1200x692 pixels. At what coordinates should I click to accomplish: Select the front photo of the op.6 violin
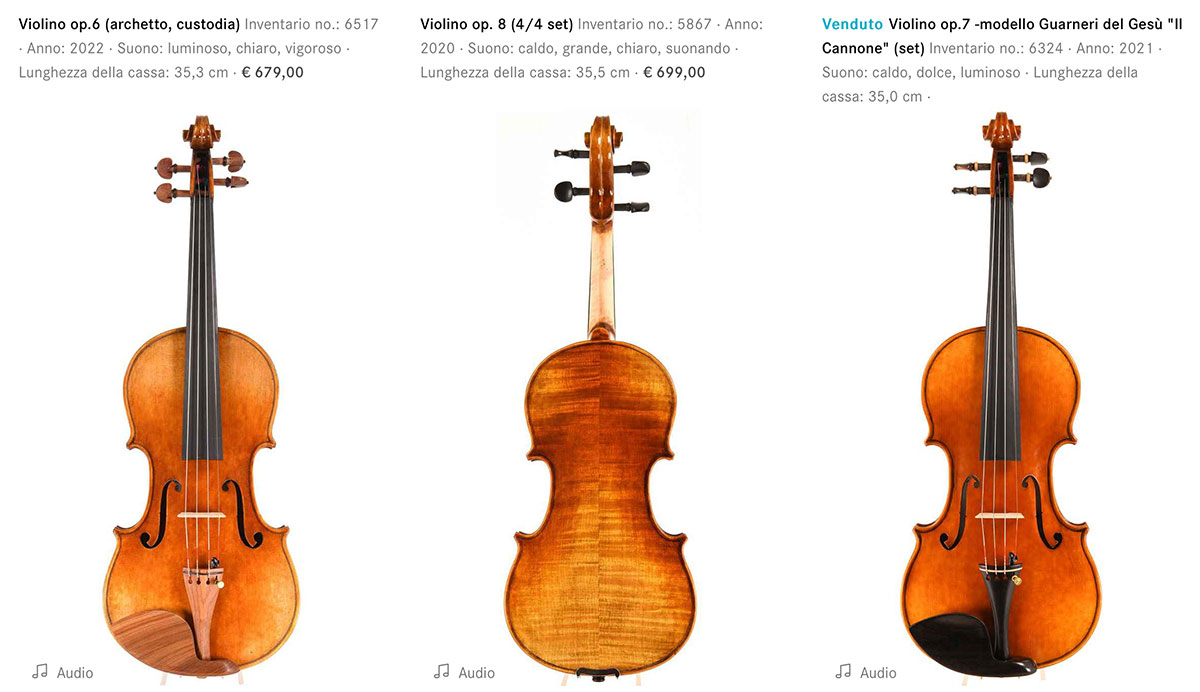[x=201, y=397]
